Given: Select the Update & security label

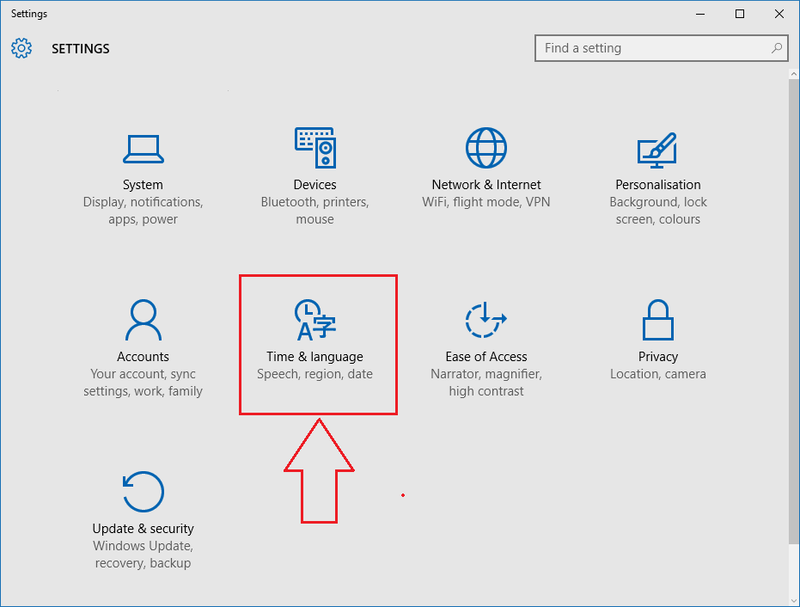Looking at the screenshot, I should pyautogui.click(x=143, y=528).
